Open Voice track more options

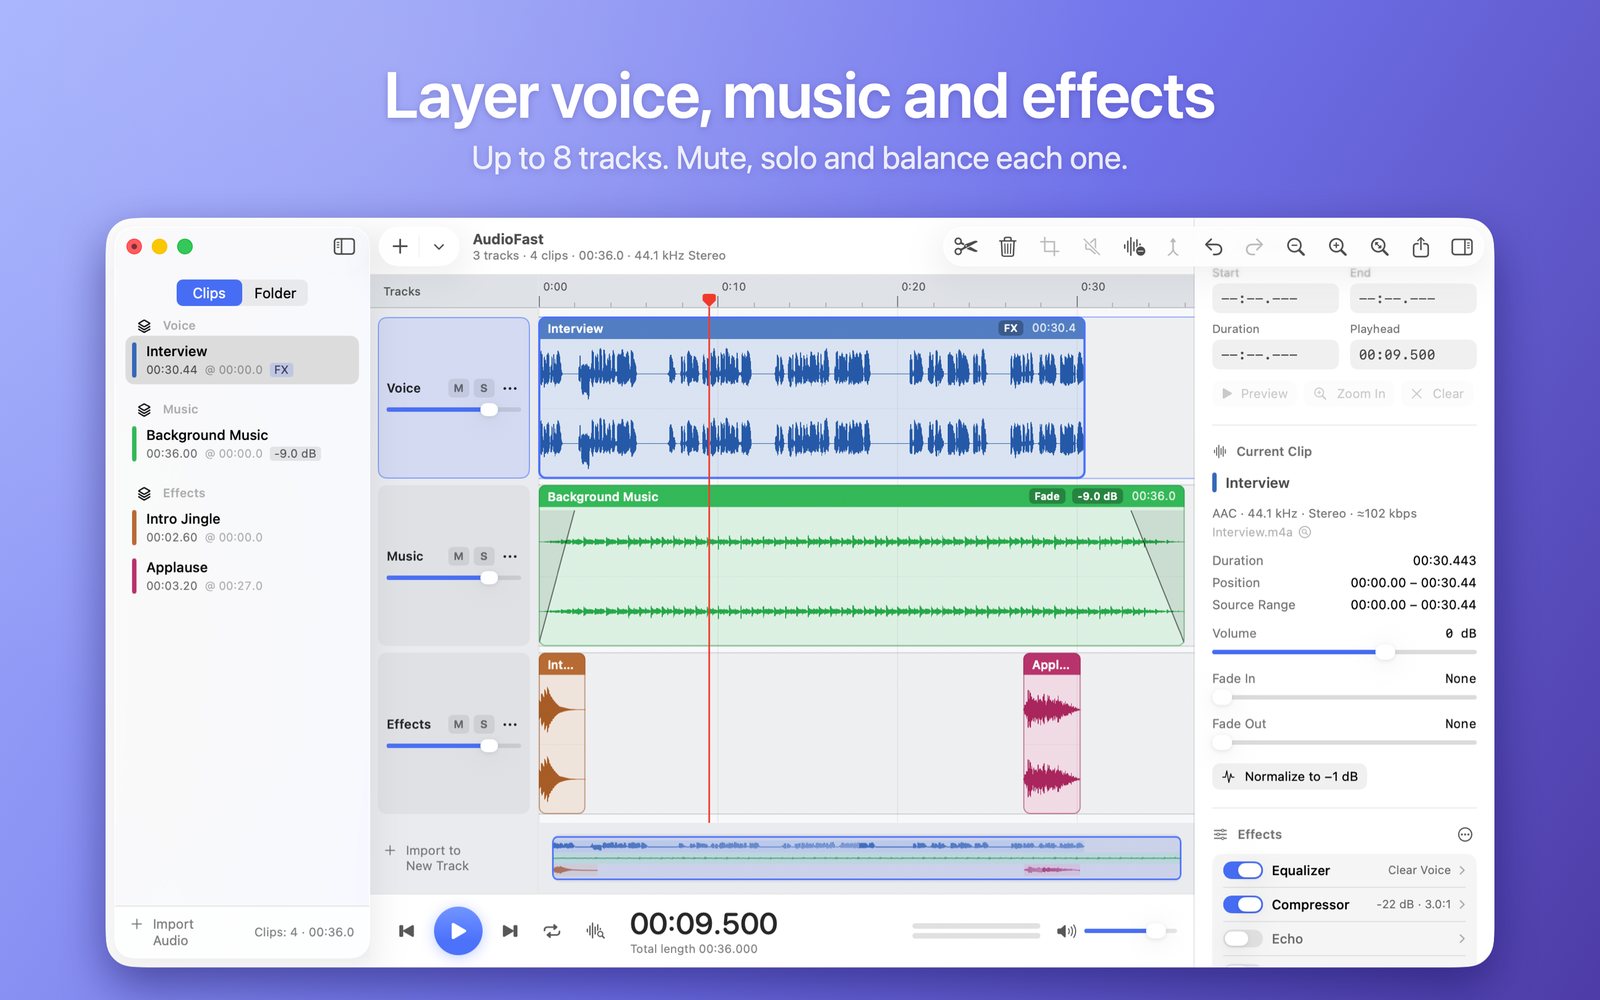[510, 388]
